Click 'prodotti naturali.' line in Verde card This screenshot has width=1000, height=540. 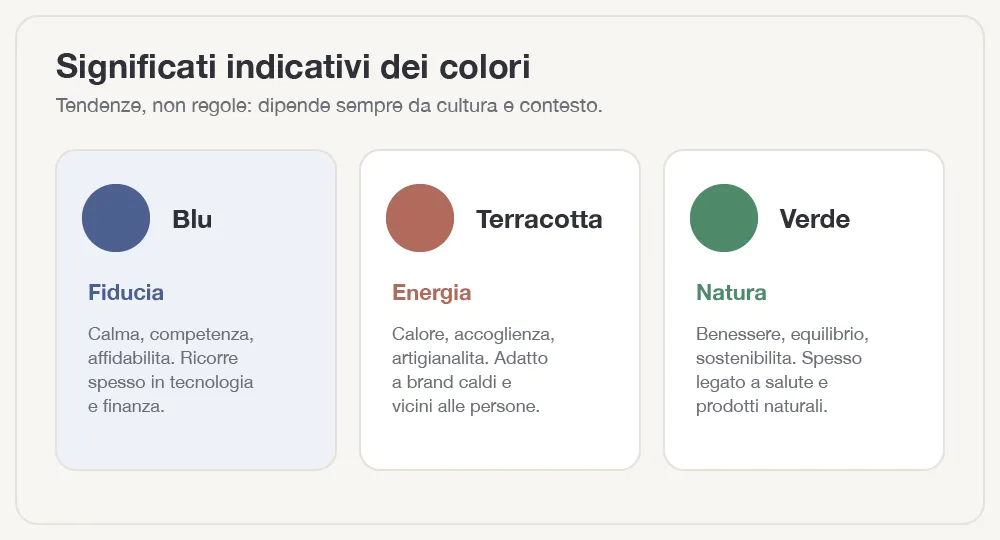tap(761, 406)
